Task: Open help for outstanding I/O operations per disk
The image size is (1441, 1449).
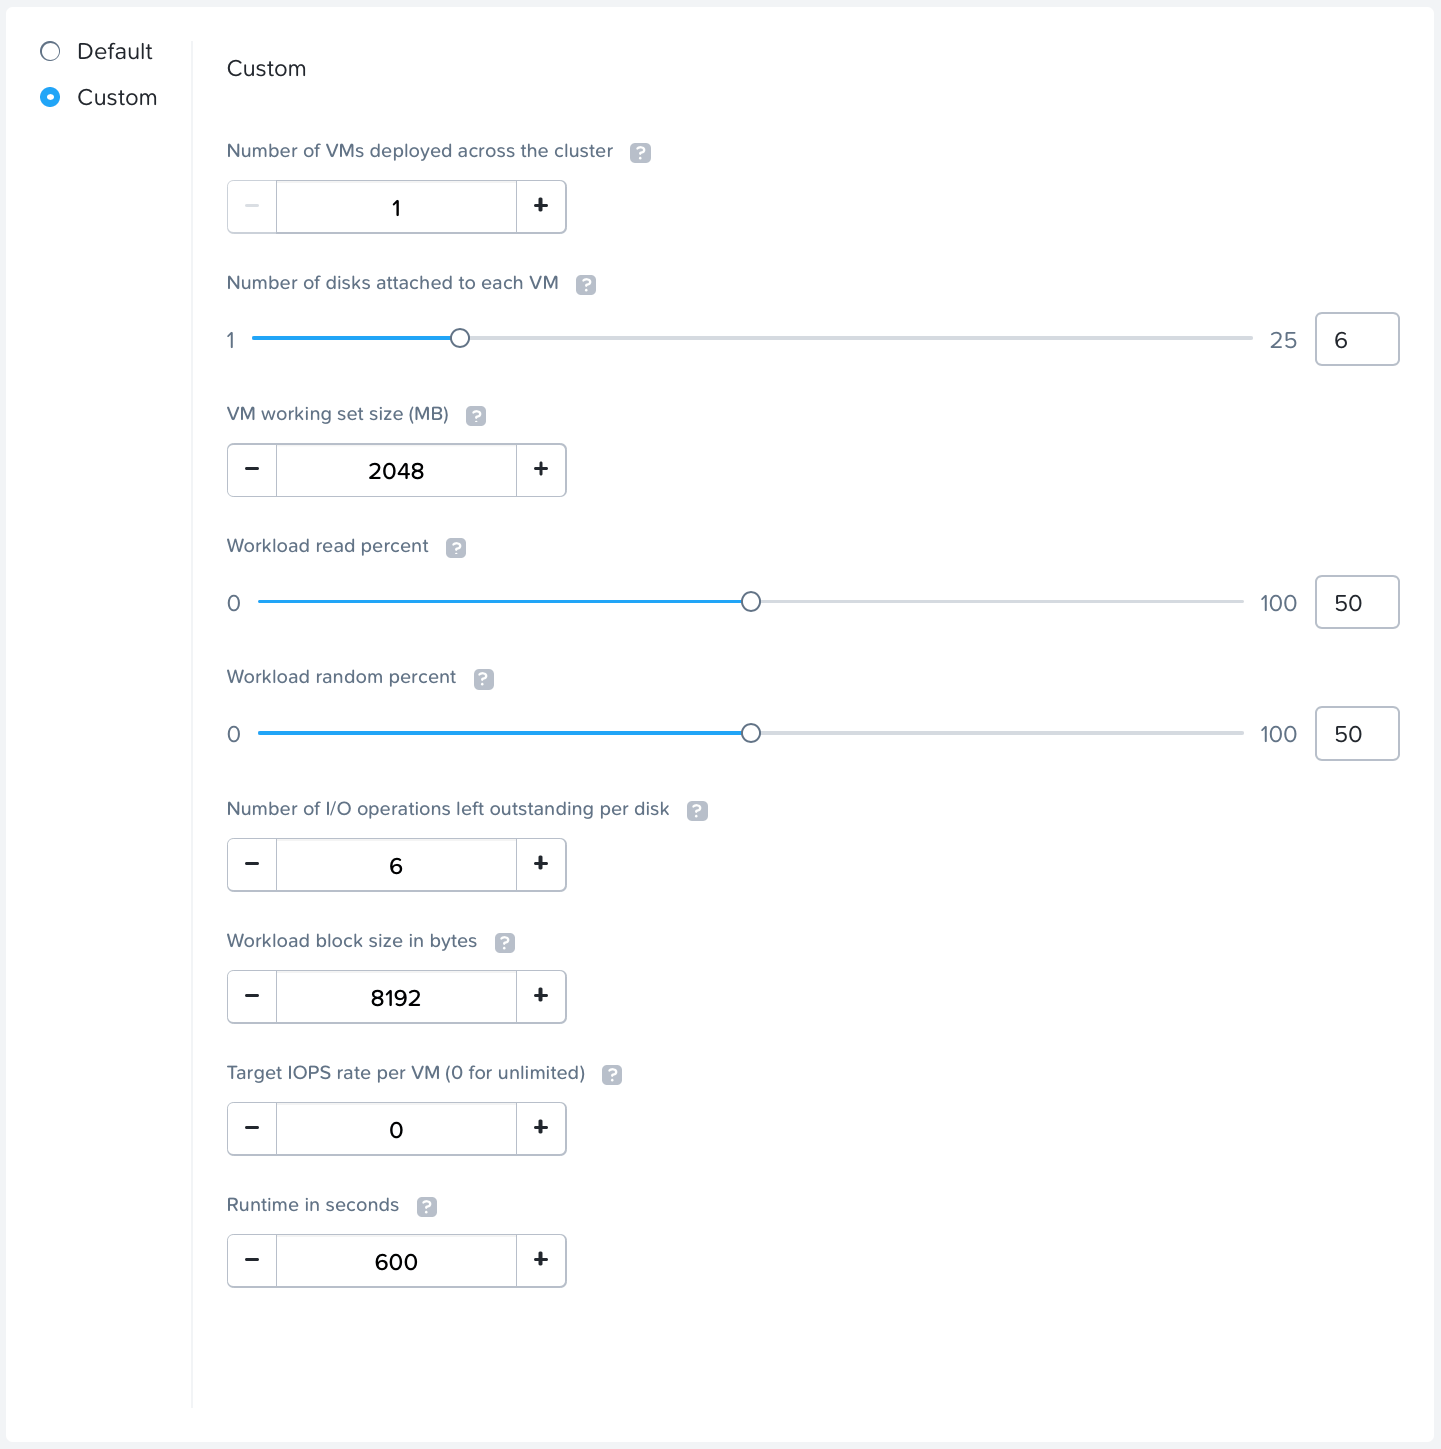Action: [697, 811]
